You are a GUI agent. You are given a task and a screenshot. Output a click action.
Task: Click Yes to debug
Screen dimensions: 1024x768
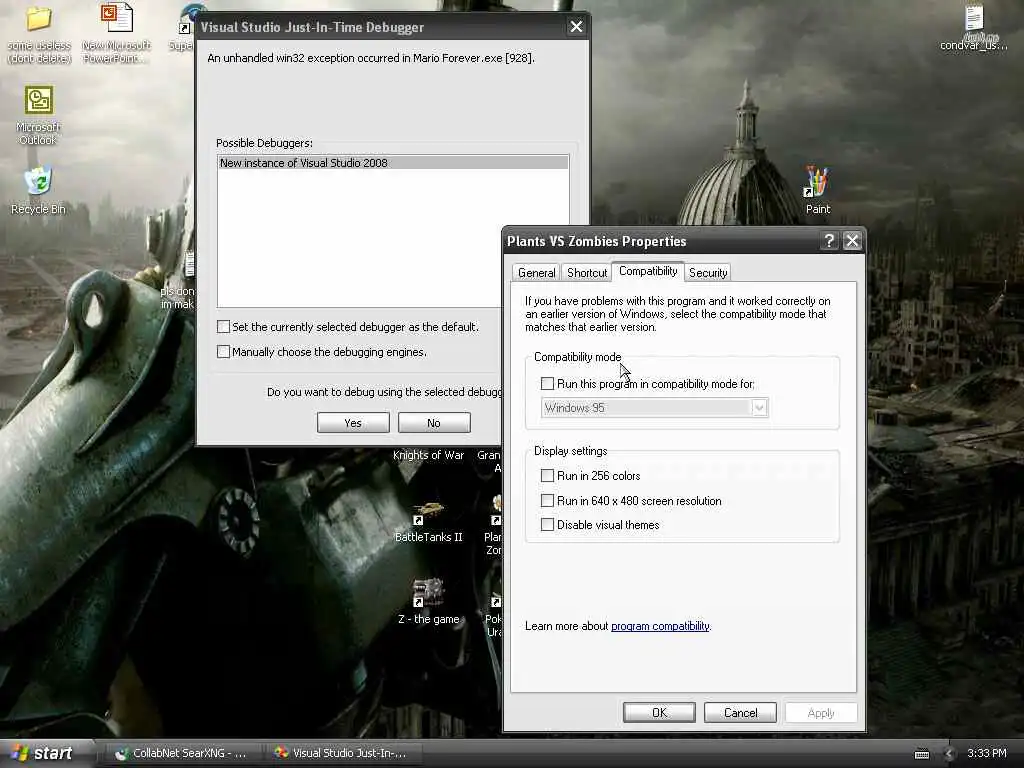click(x=353, y=423)
